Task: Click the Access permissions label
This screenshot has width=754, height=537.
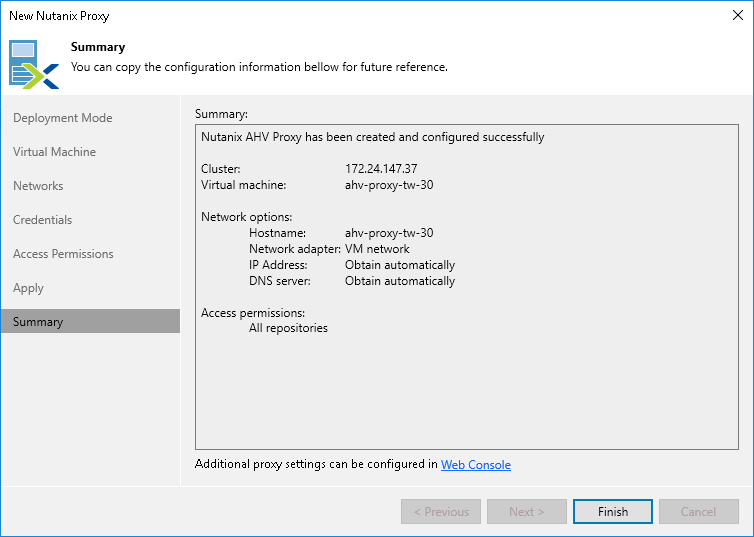Action: pos(253,313)
